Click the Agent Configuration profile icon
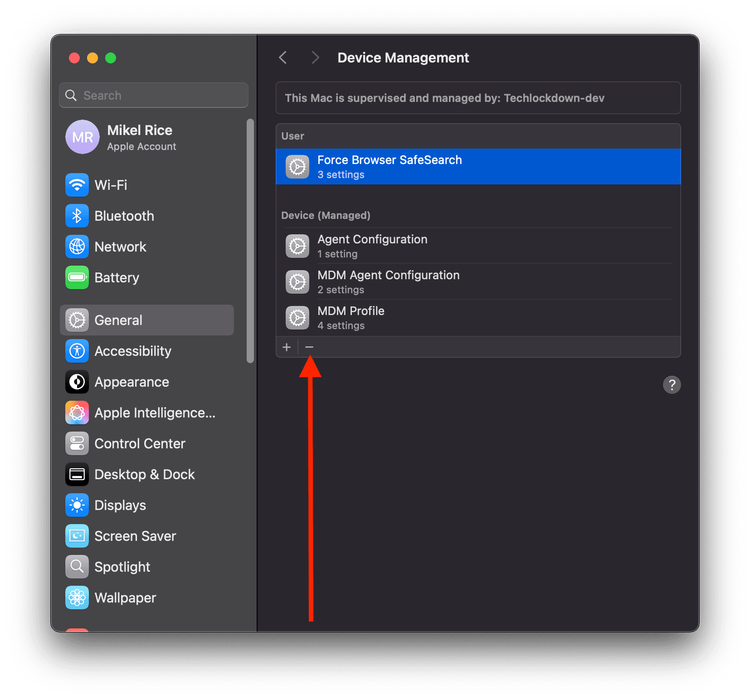750x699 pixels. pyautogui.click(x=298, y=246)
